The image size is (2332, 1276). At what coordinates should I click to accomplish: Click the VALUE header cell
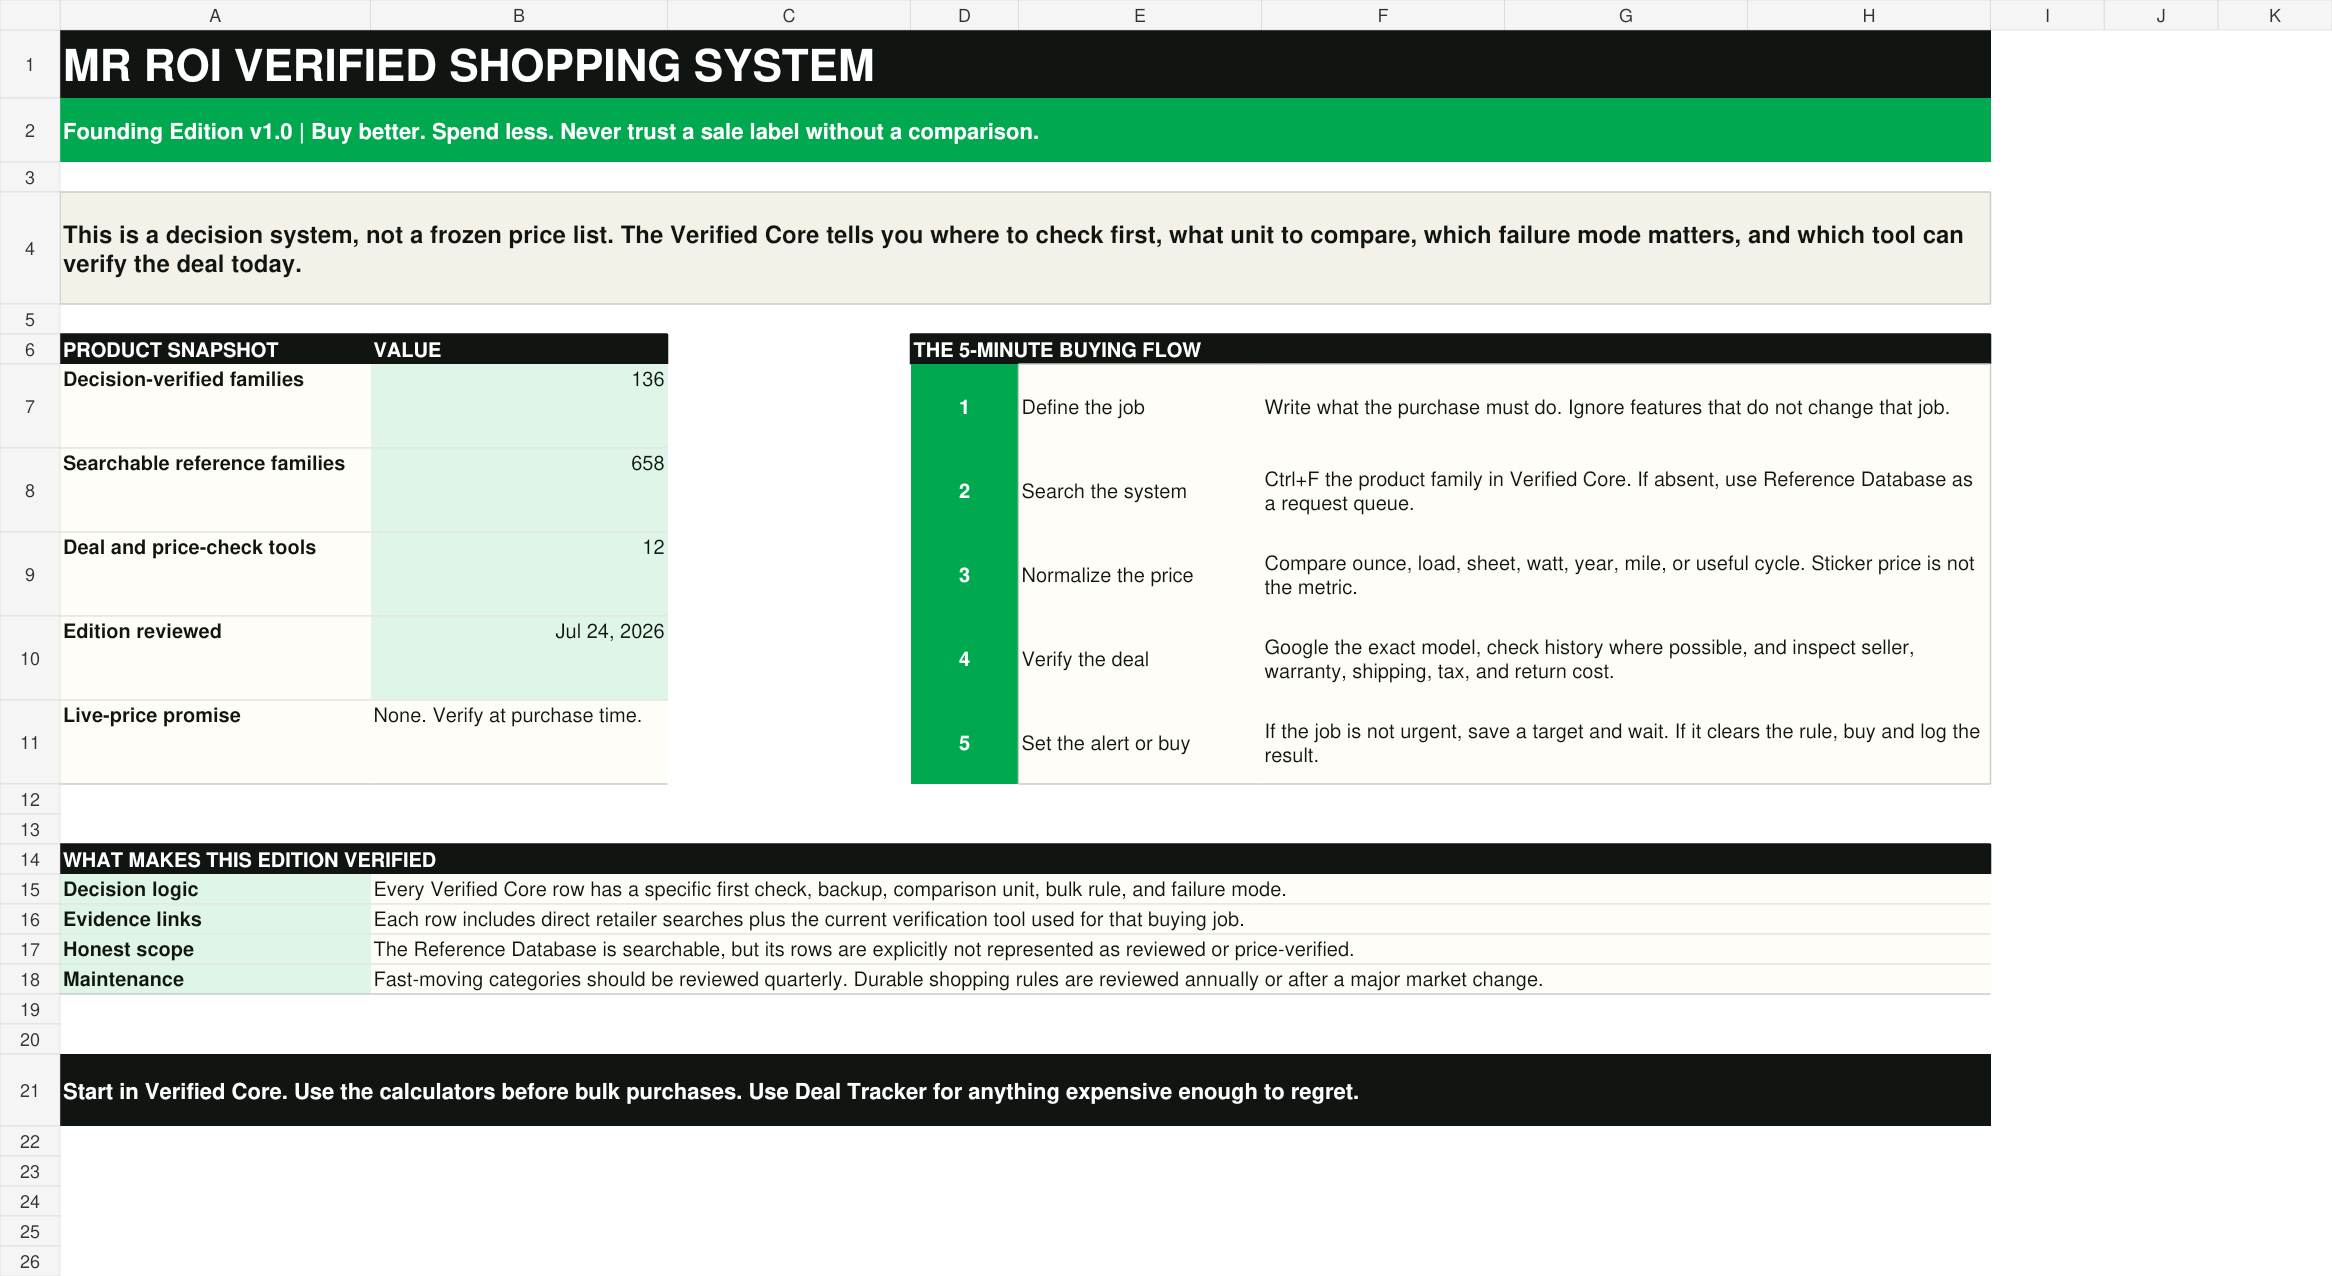(519, 349)
